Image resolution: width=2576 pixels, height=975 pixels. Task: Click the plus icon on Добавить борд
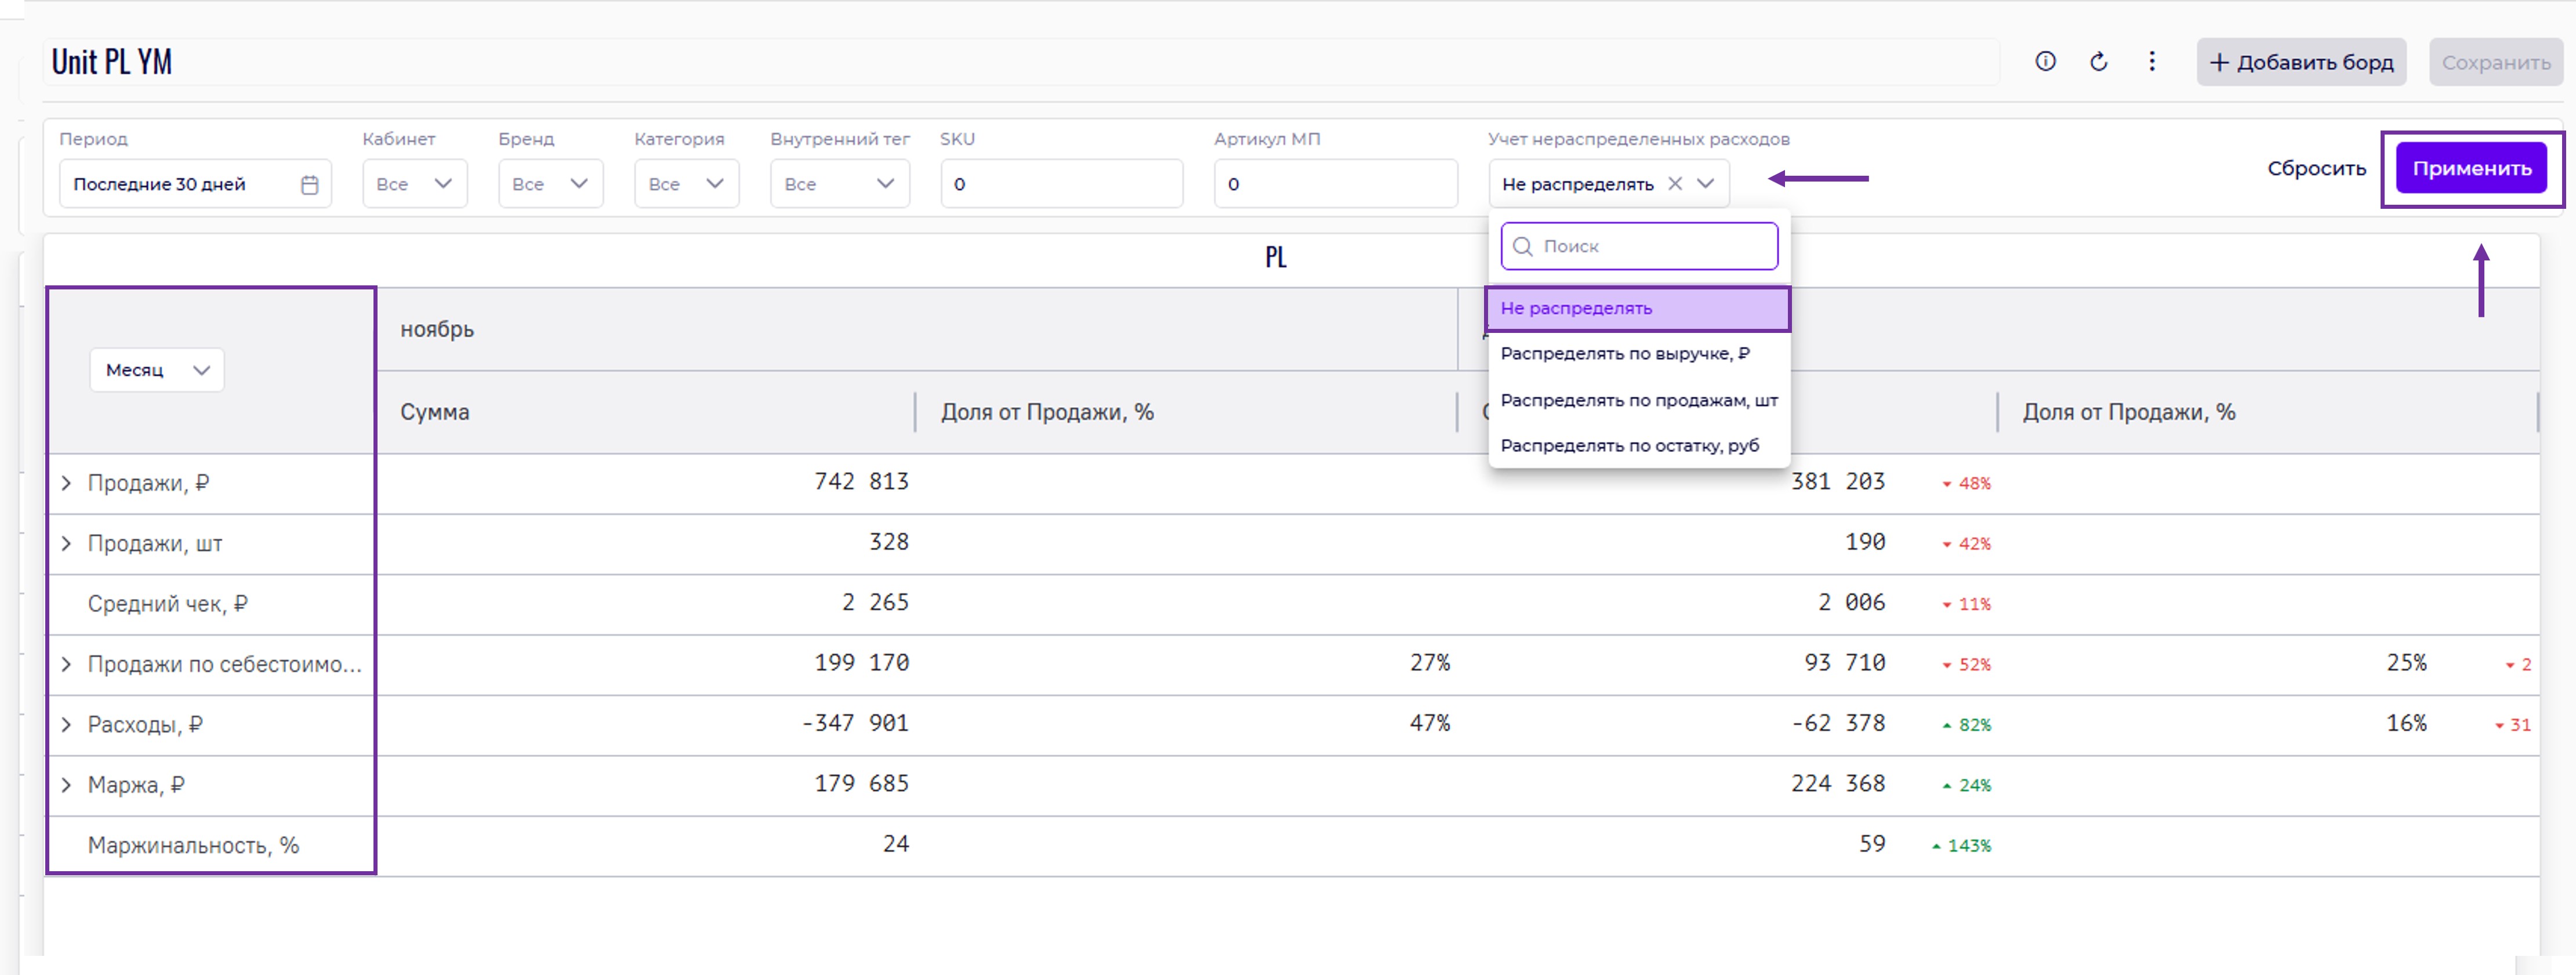click(2219, 63)
